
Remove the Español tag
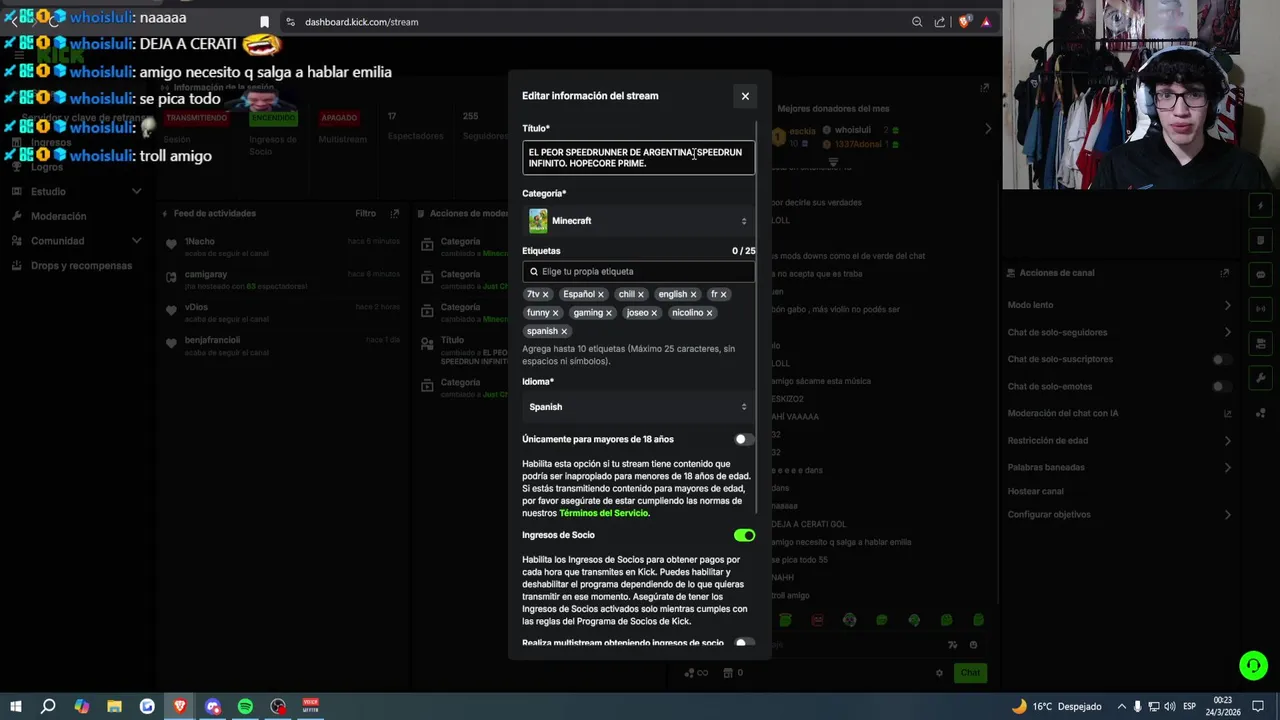tap(601, 295)
